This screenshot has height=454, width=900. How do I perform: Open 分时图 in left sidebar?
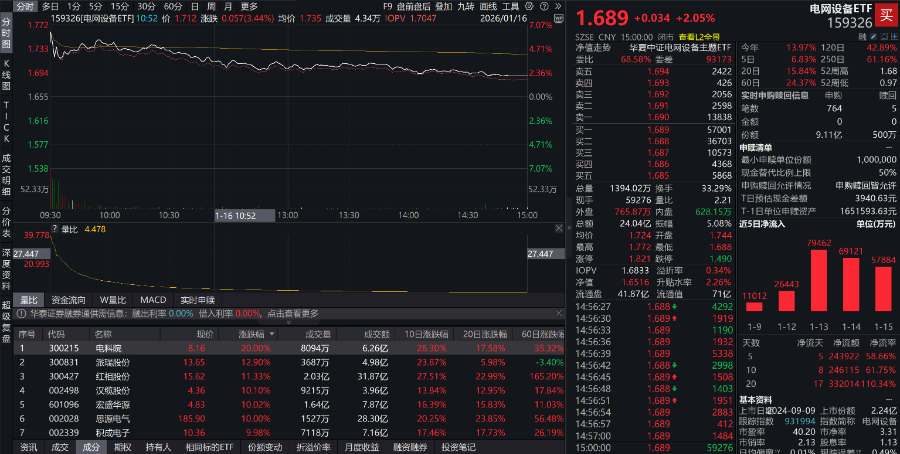coord(6,33)
